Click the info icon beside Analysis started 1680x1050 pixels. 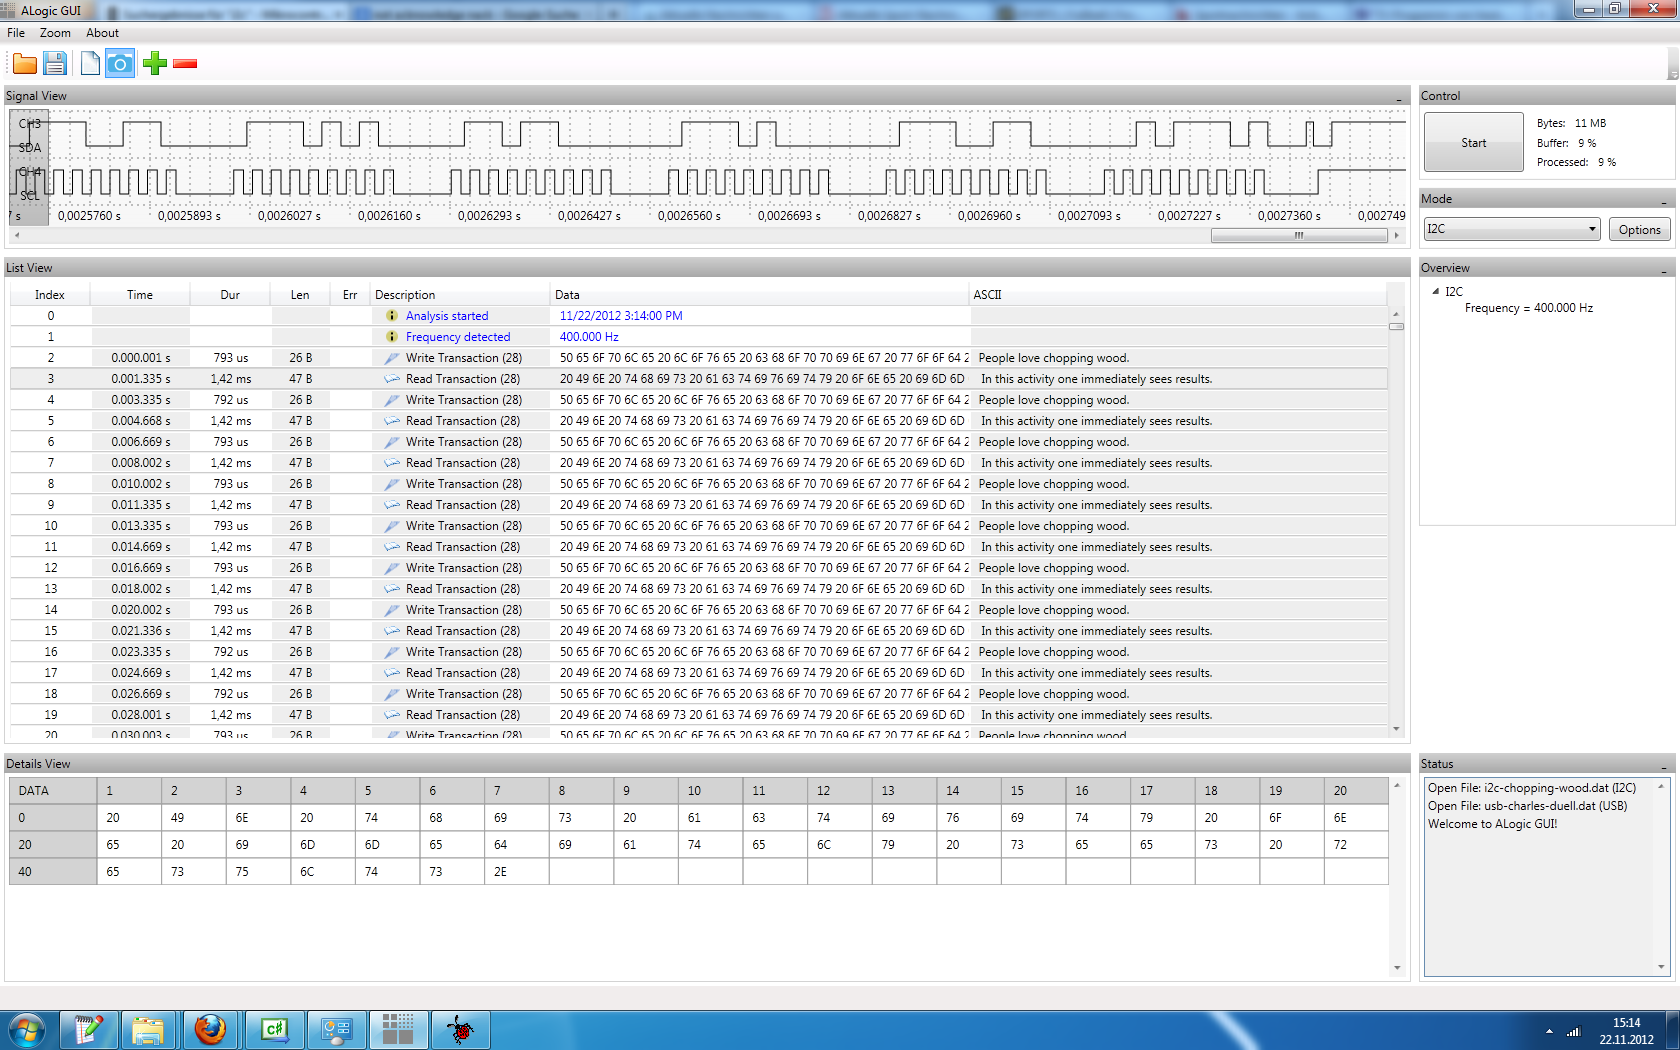tap(392, 316)
